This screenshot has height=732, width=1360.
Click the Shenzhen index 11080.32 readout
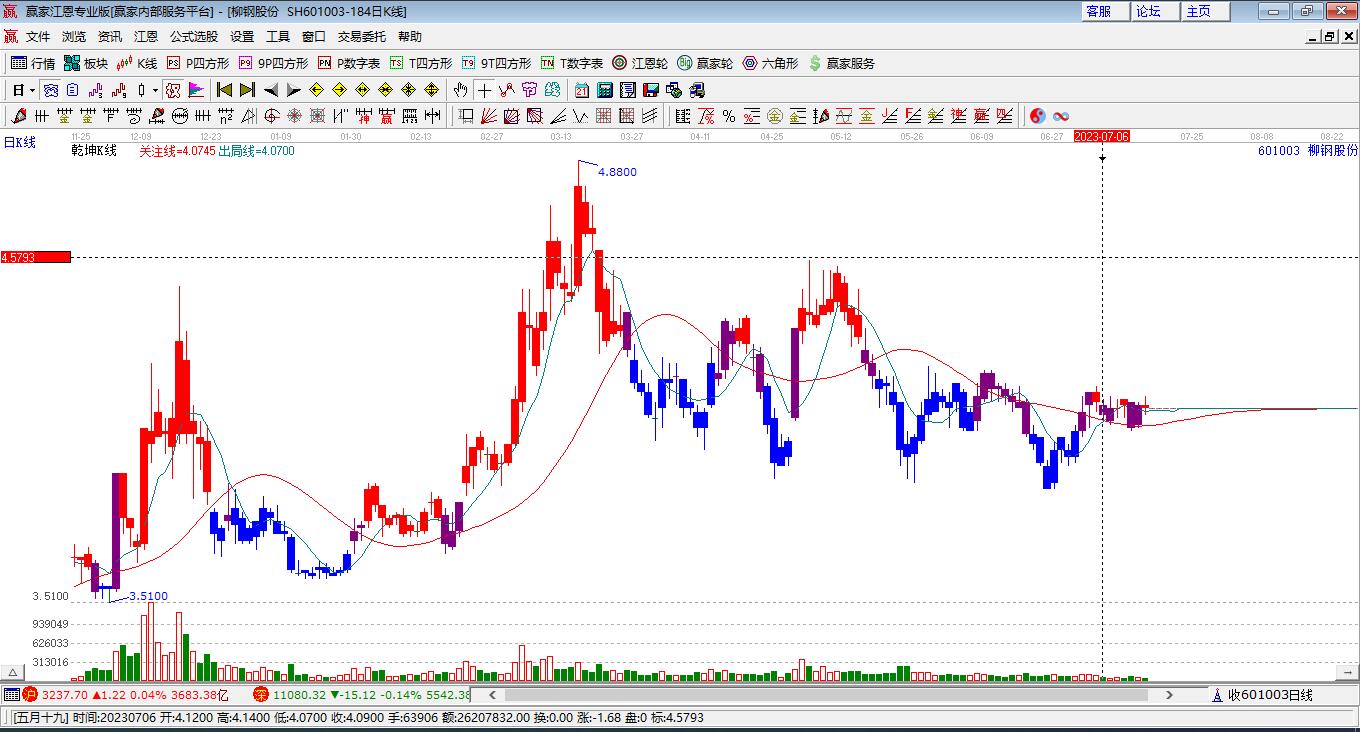pos(299,695)
